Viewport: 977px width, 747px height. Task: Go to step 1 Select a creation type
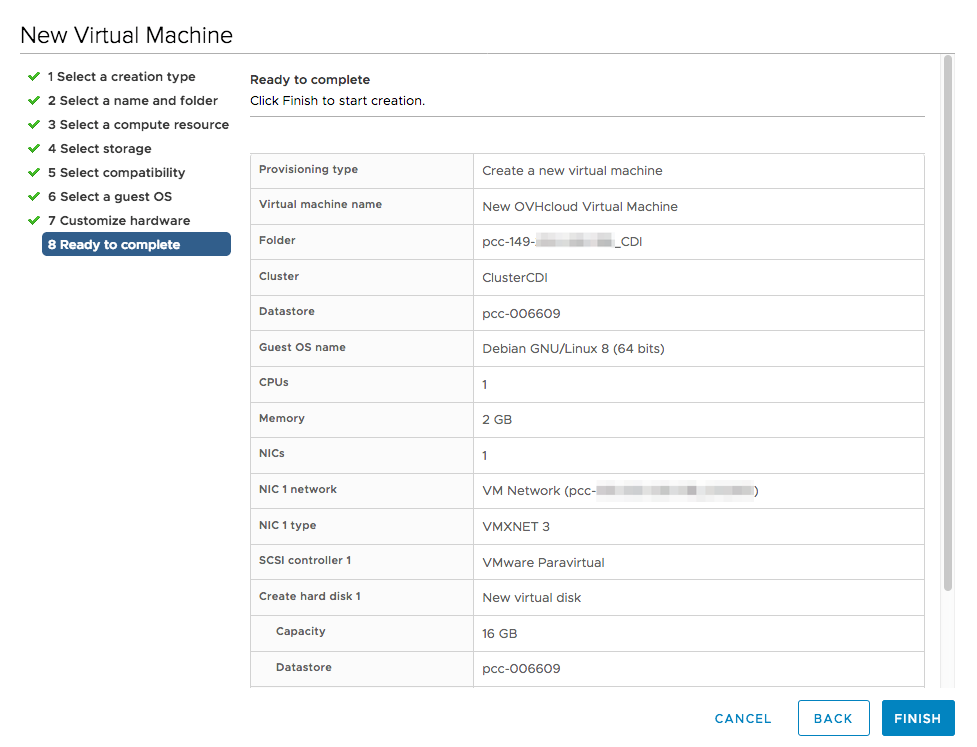pyautogui.click(x=121, y=77)
